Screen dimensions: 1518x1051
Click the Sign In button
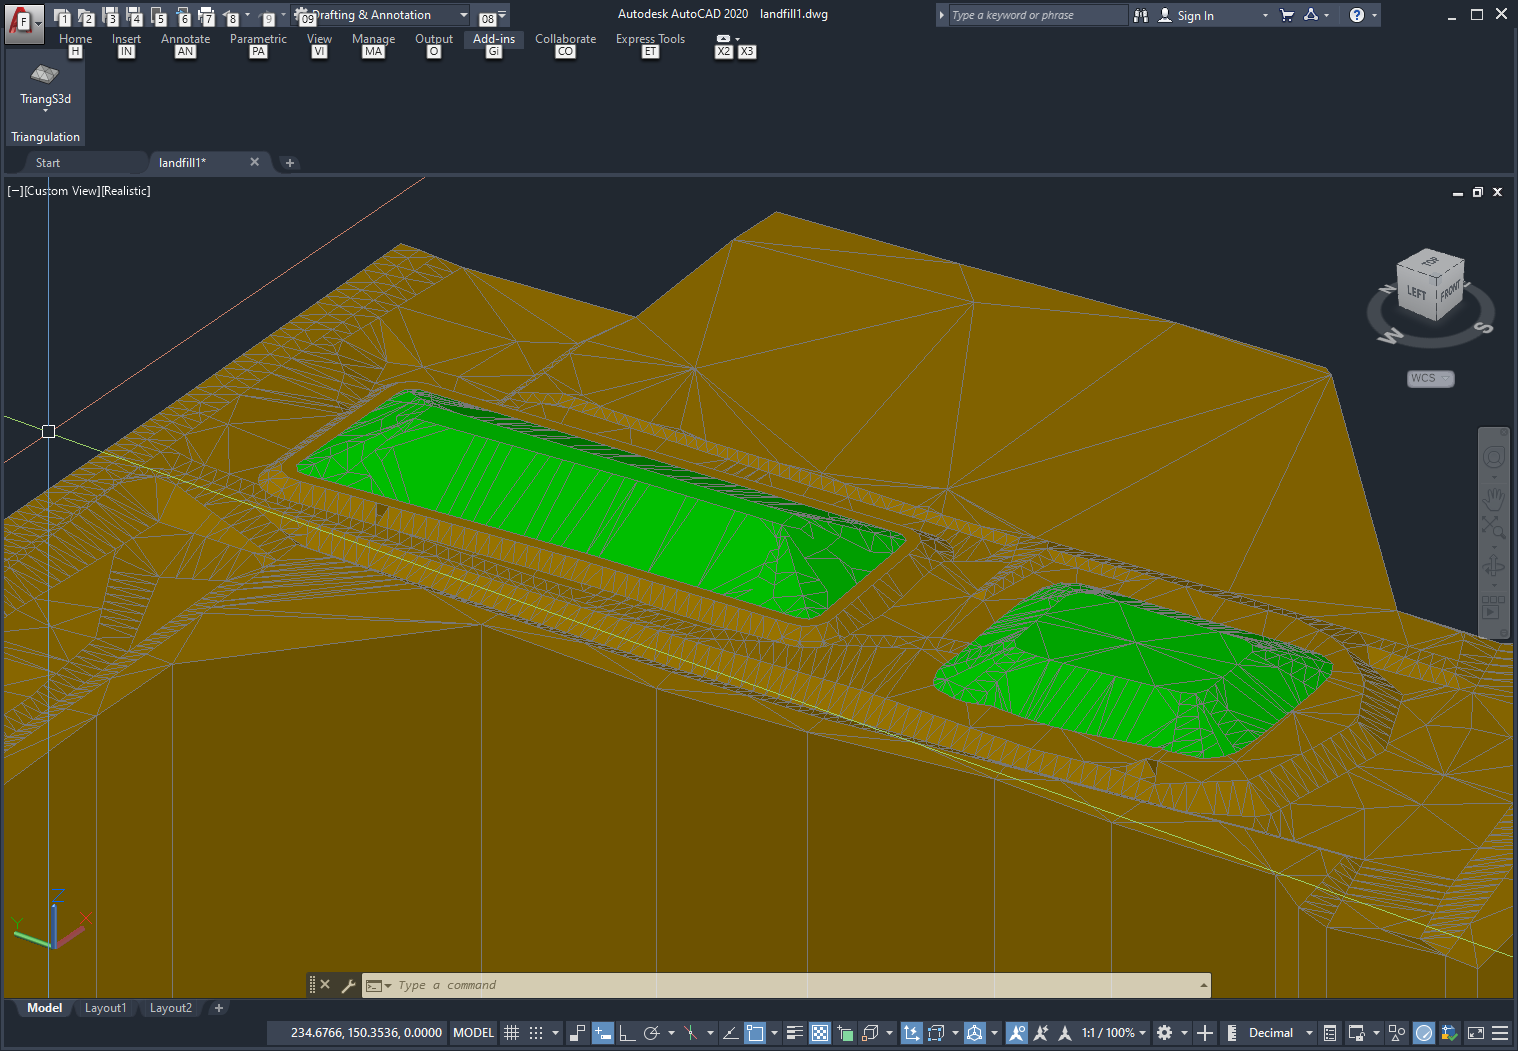pyautogui.click(x=1194, y=15)
